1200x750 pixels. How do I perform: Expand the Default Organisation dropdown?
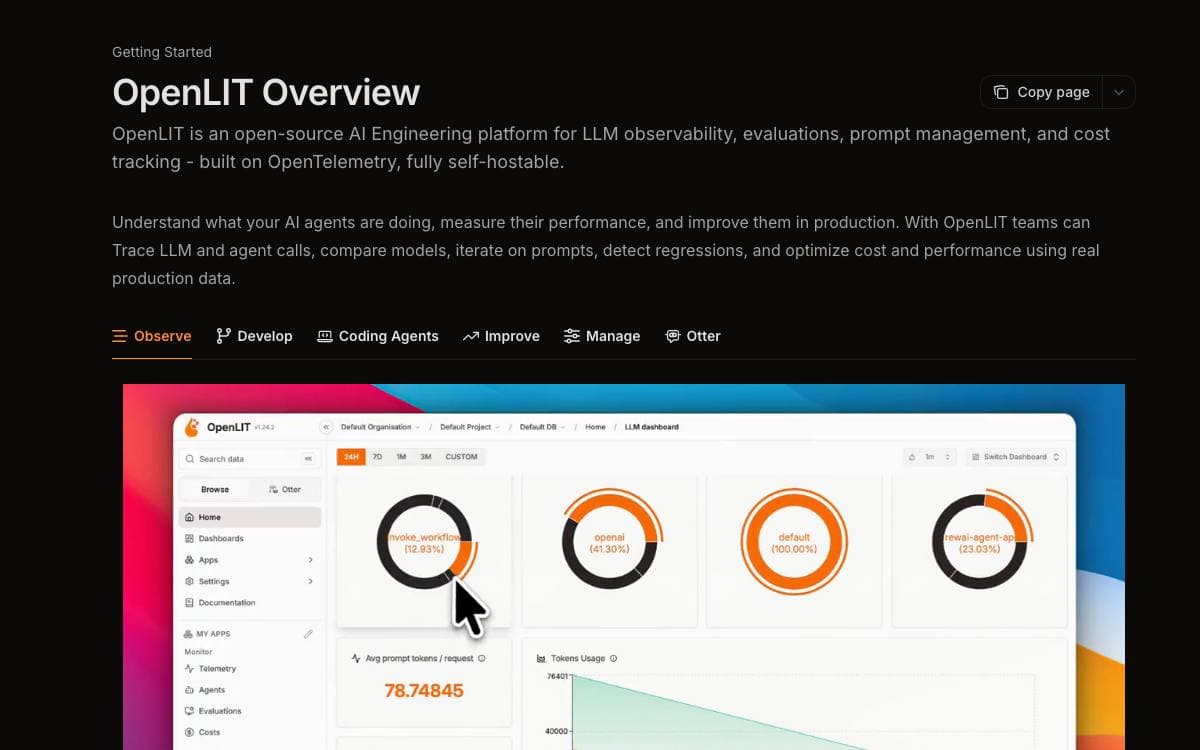click(x=380, y=427)
